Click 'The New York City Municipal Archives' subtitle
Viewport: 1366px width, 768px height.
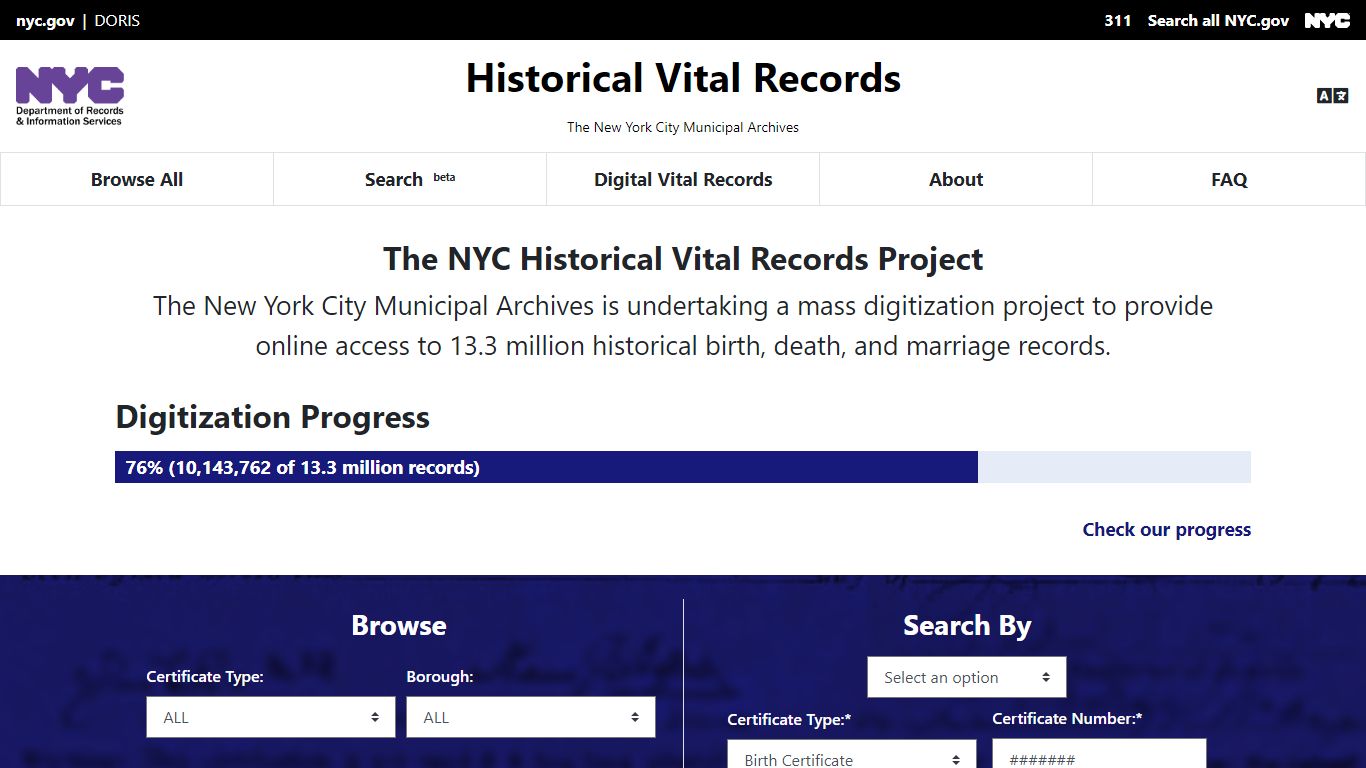(683, 127)
